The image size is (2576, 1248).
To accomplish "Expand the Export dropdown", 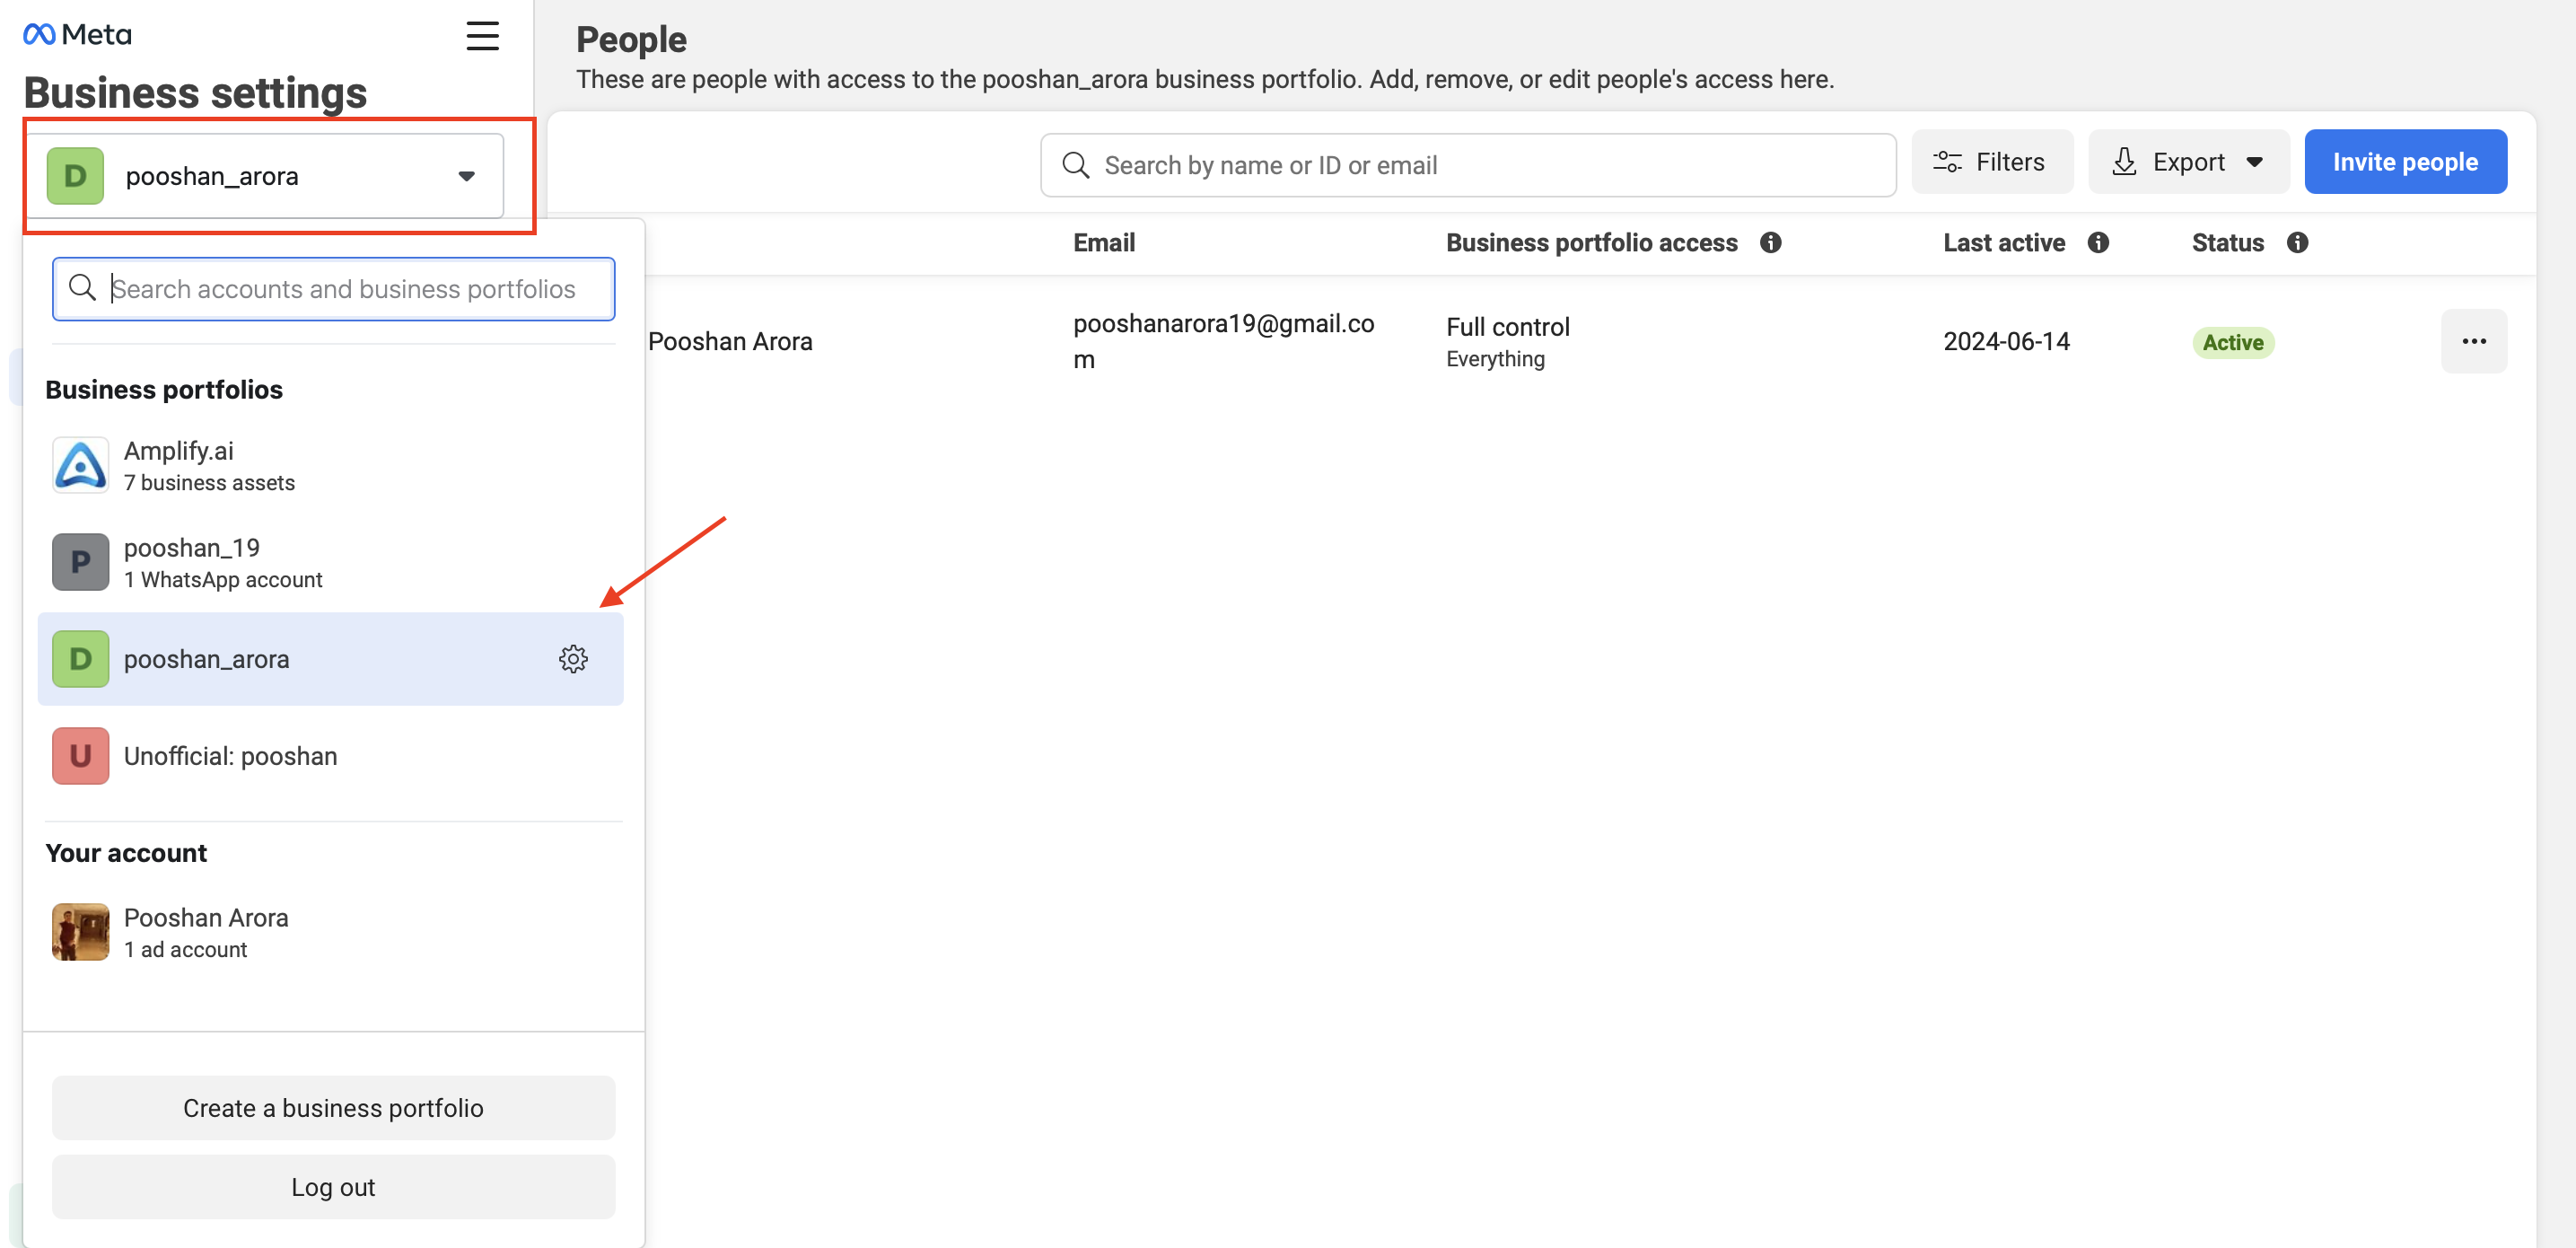I will tap(2188, 162).
